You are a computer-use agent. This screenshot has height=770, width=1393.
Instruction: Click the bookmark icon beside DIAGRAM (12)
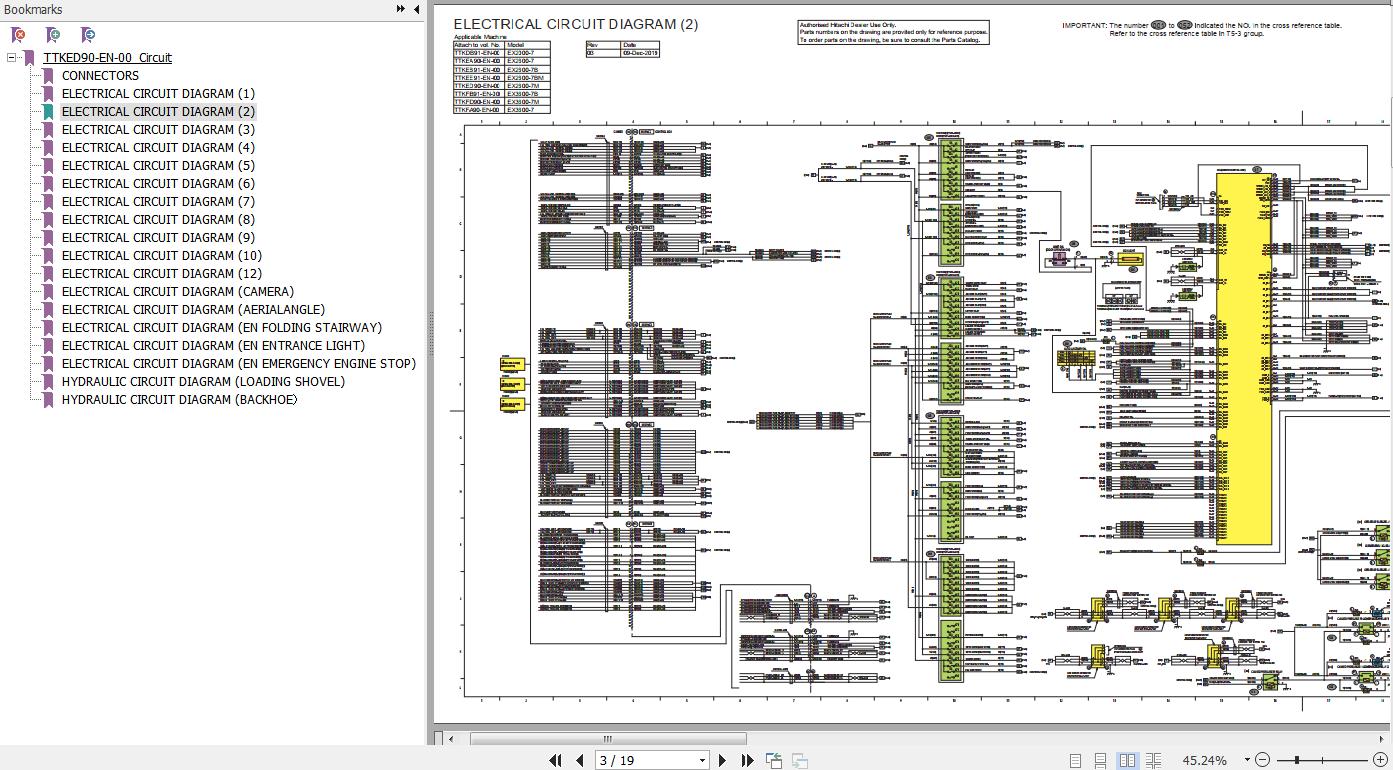tap(48, 274)
